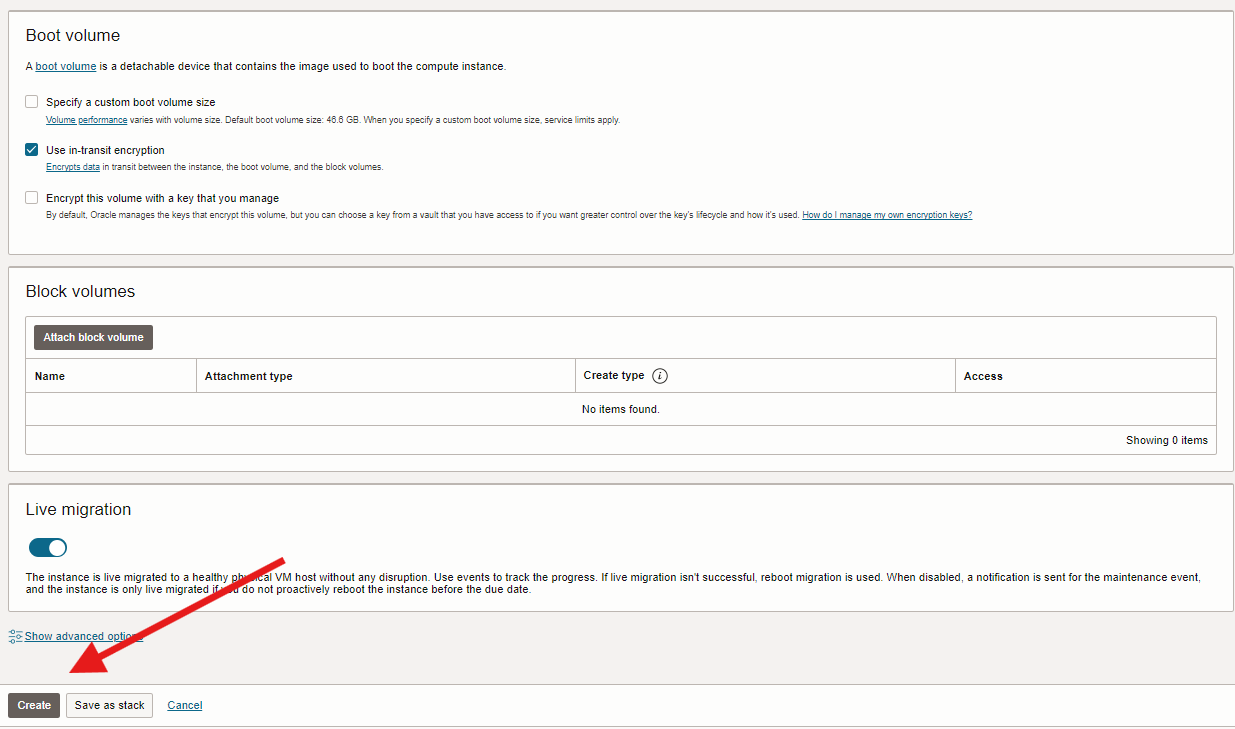Open the Create type info tooltip
Image resolution: width=1235 pixels, height=729 pixels.
click(659, 375)
